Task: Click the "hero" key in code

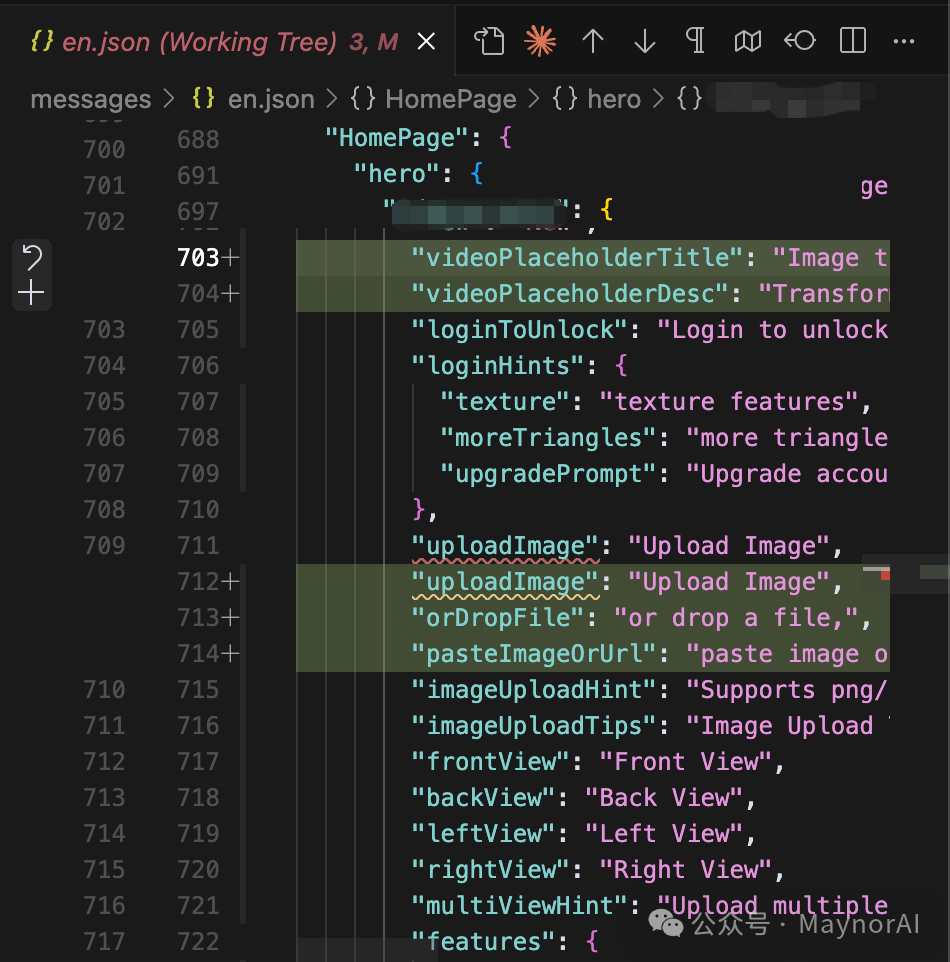Action: click(396, 174)
